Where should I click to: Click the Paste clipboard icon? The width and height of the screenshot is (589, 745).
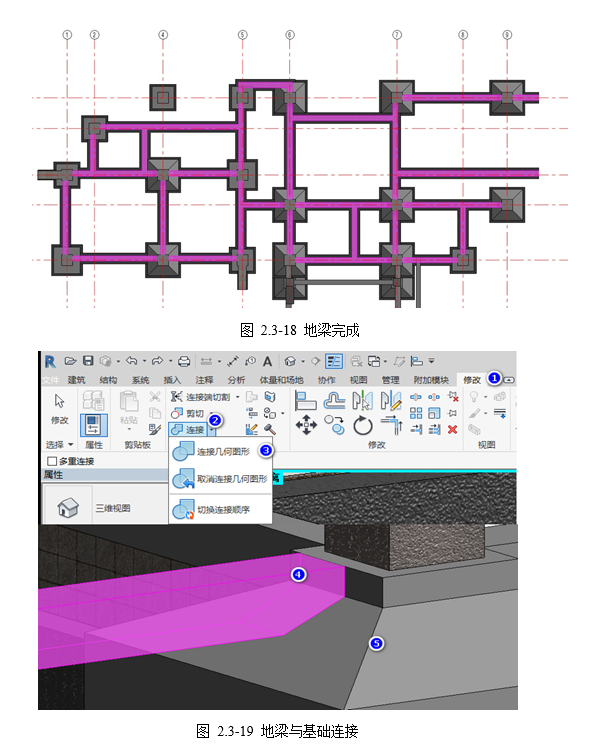(128, 401)
